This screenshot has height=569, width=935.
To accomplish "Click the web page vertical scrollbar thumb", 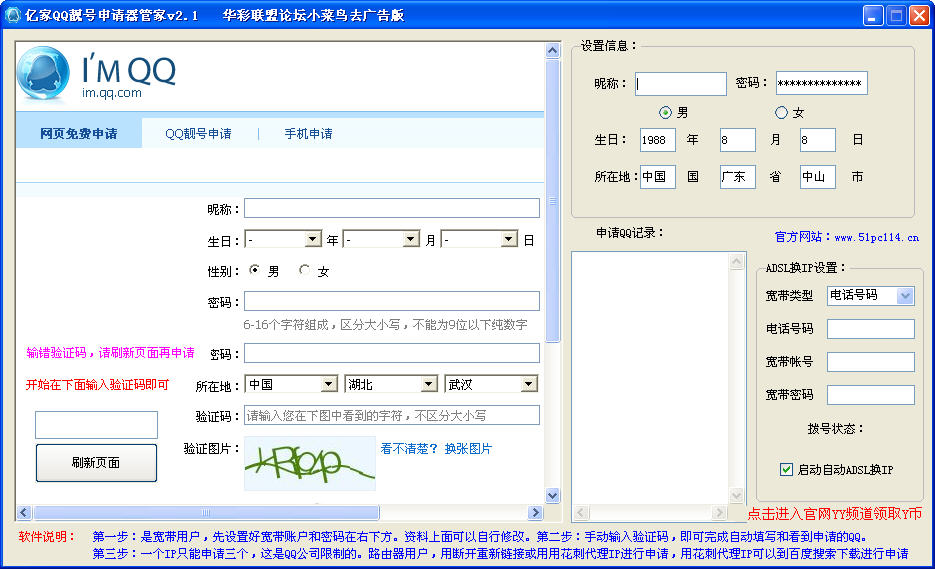I will pyautogui.click(x=553, y=201).
